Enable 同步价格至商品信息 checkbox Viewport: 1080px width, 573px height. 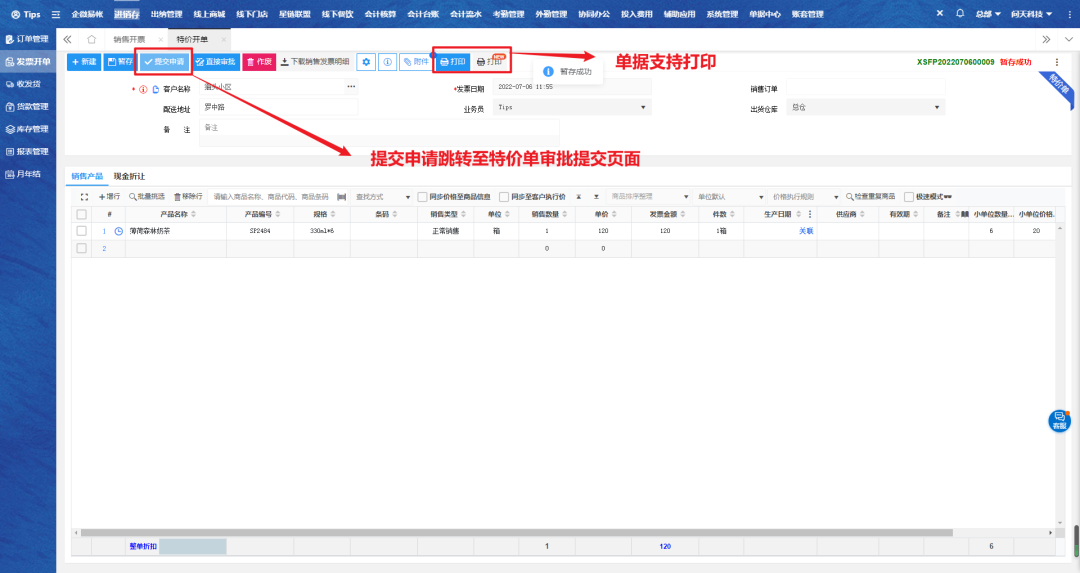423,197
